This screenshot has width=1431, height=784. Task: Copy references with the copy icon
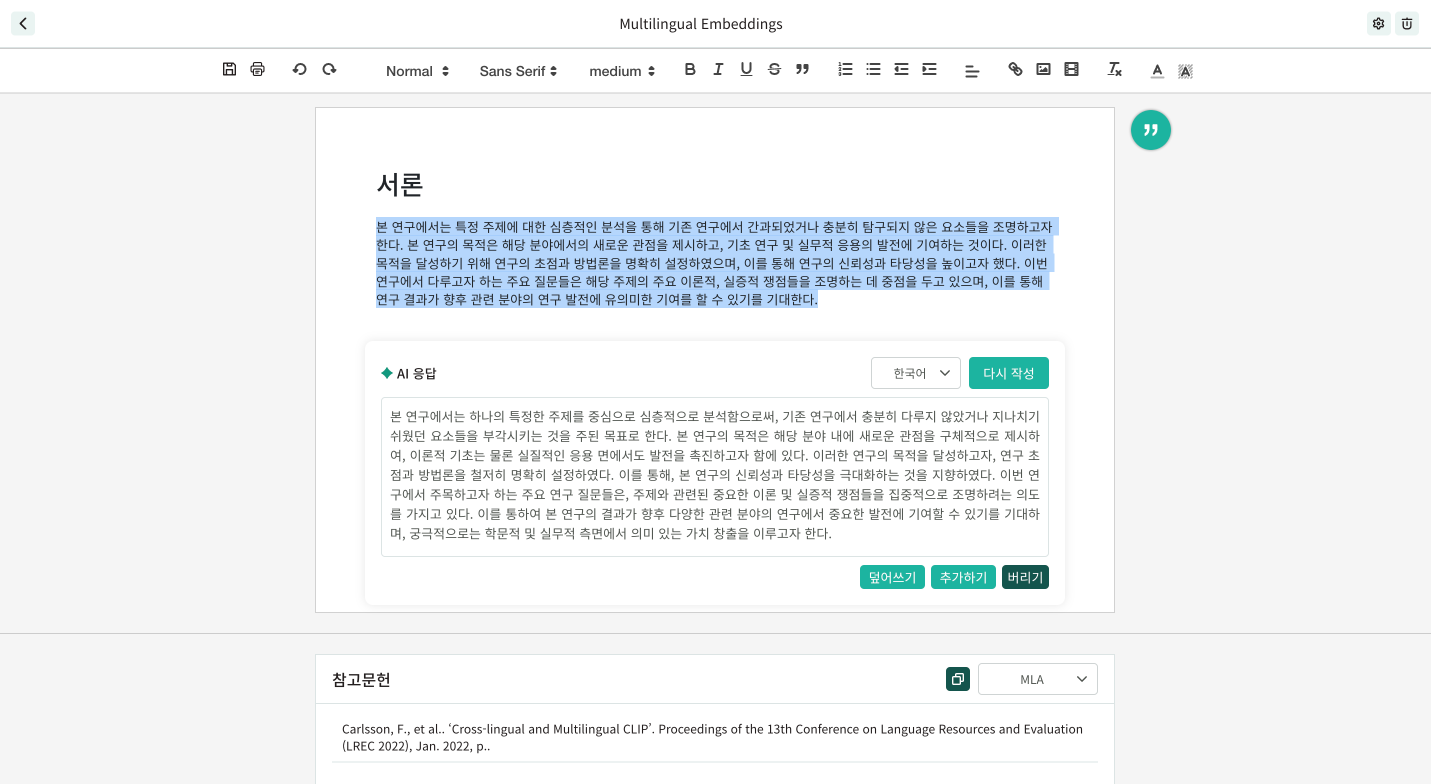[958, 679]
